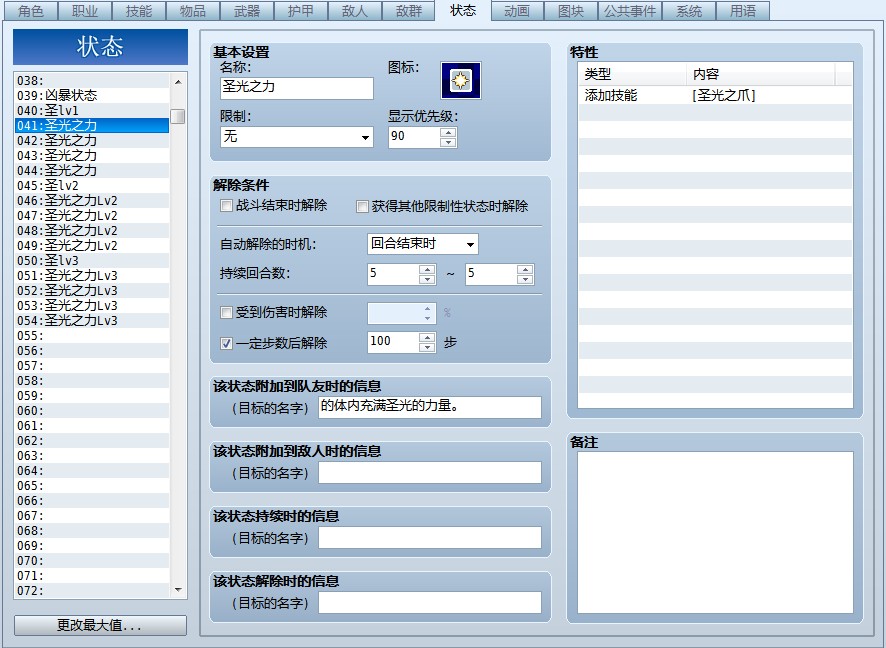Image resolution: width=886 pixels, height=648 pixels.
Task: Click the state list scroll up arrow
Action: coord(178,82)
